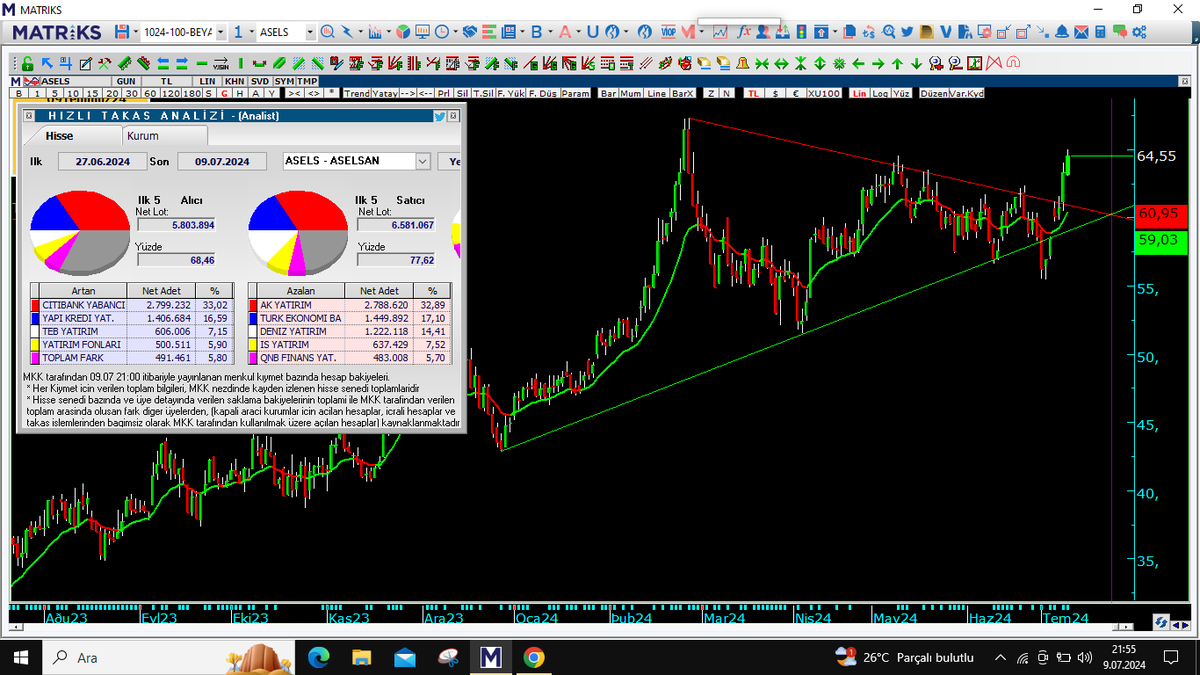
Task: Click blue swatch beside YAPI KREDI YAT.
Action: coord(35,317)
